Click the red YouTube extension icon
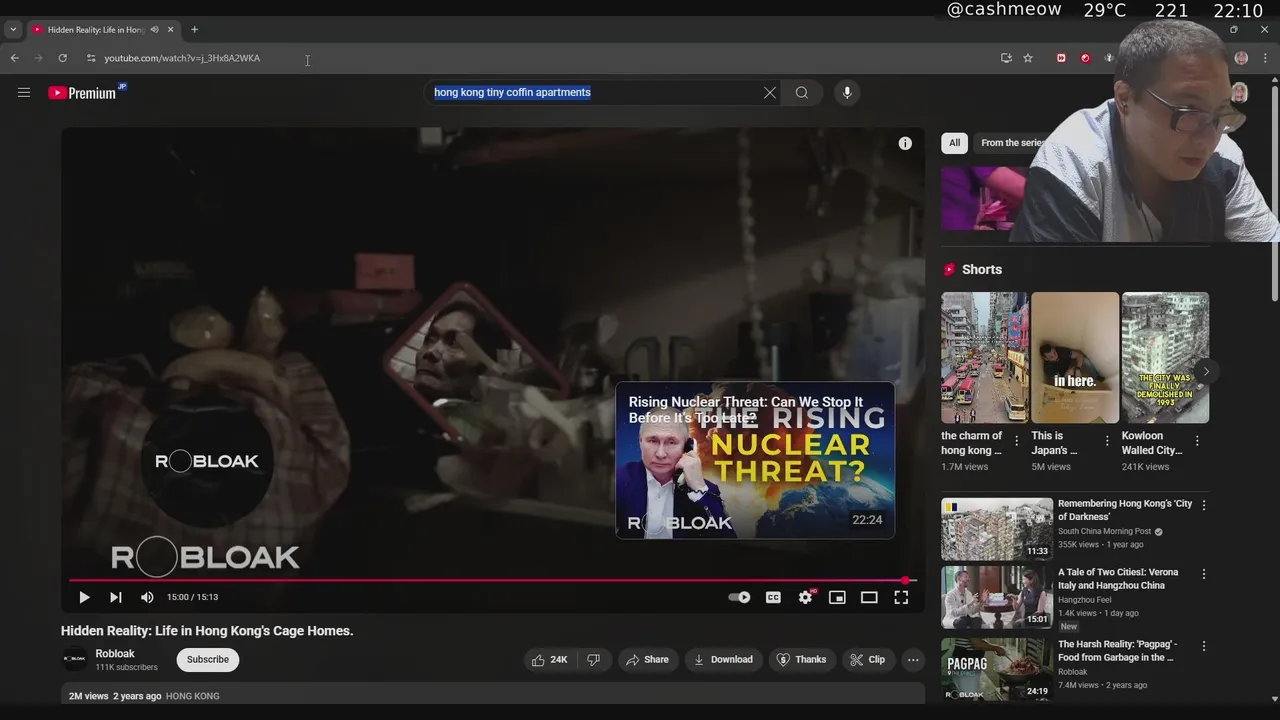The image size is (1280, 720). (x=1061, y=58)
